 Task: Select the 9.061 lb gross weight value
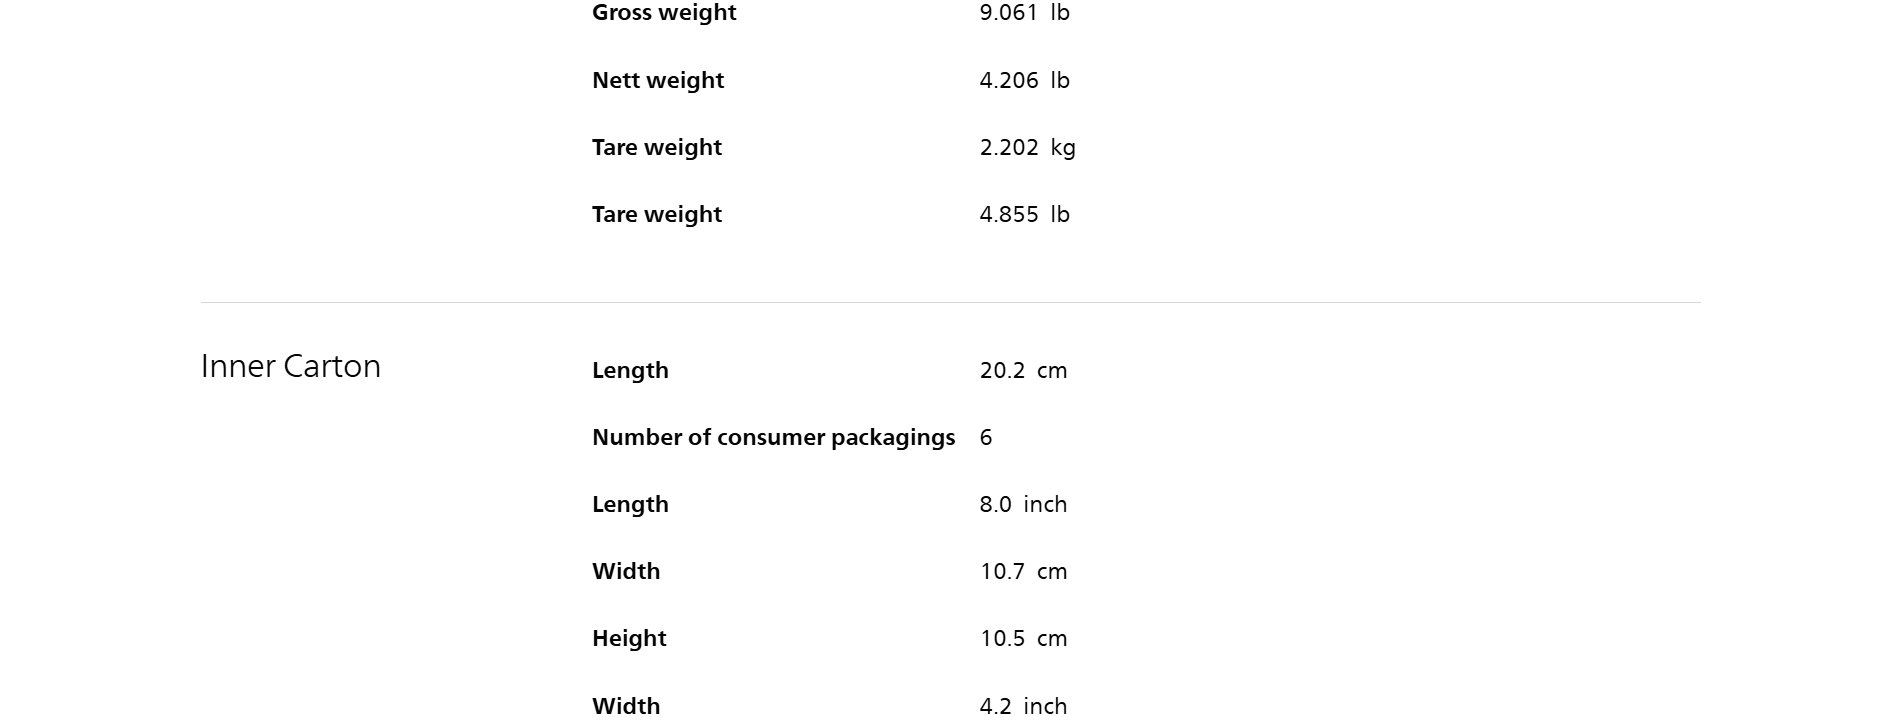[x=1024, y=13]
